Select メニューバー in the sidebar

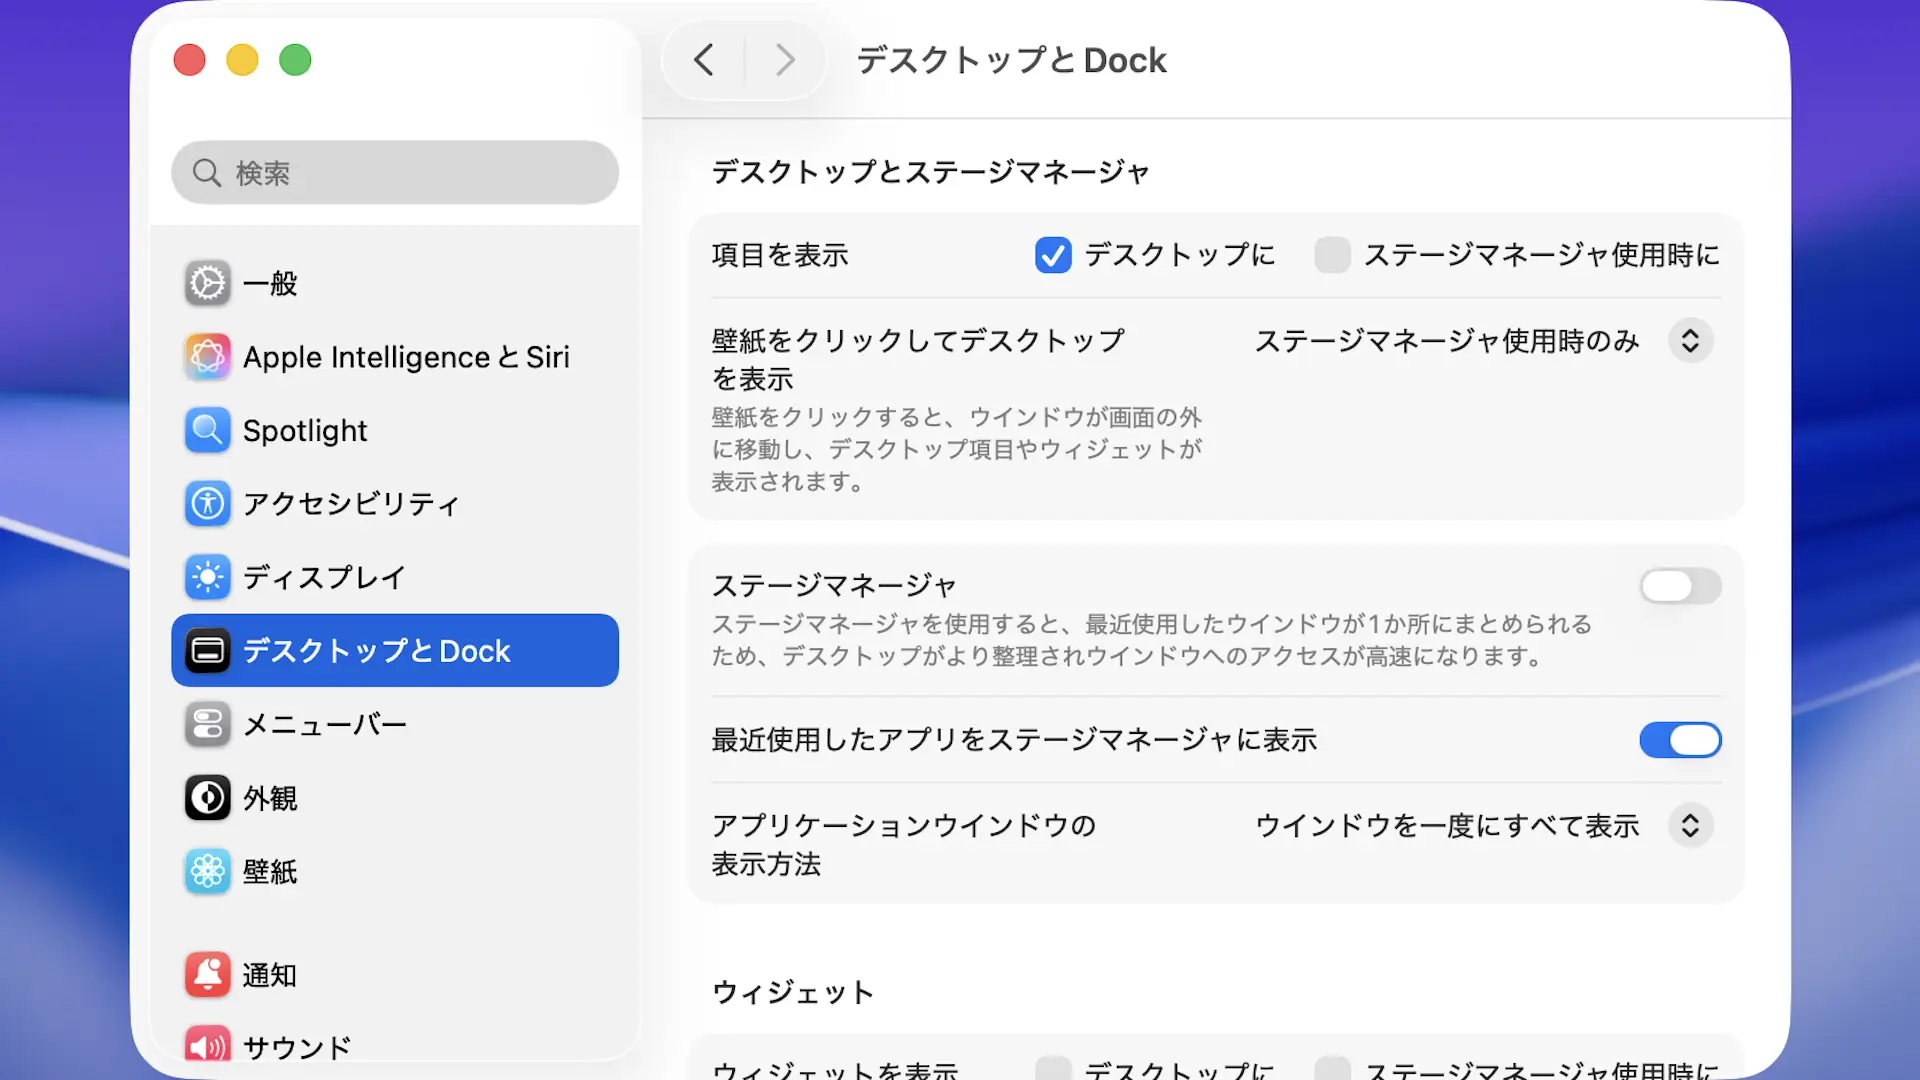[x=324, y=724]
